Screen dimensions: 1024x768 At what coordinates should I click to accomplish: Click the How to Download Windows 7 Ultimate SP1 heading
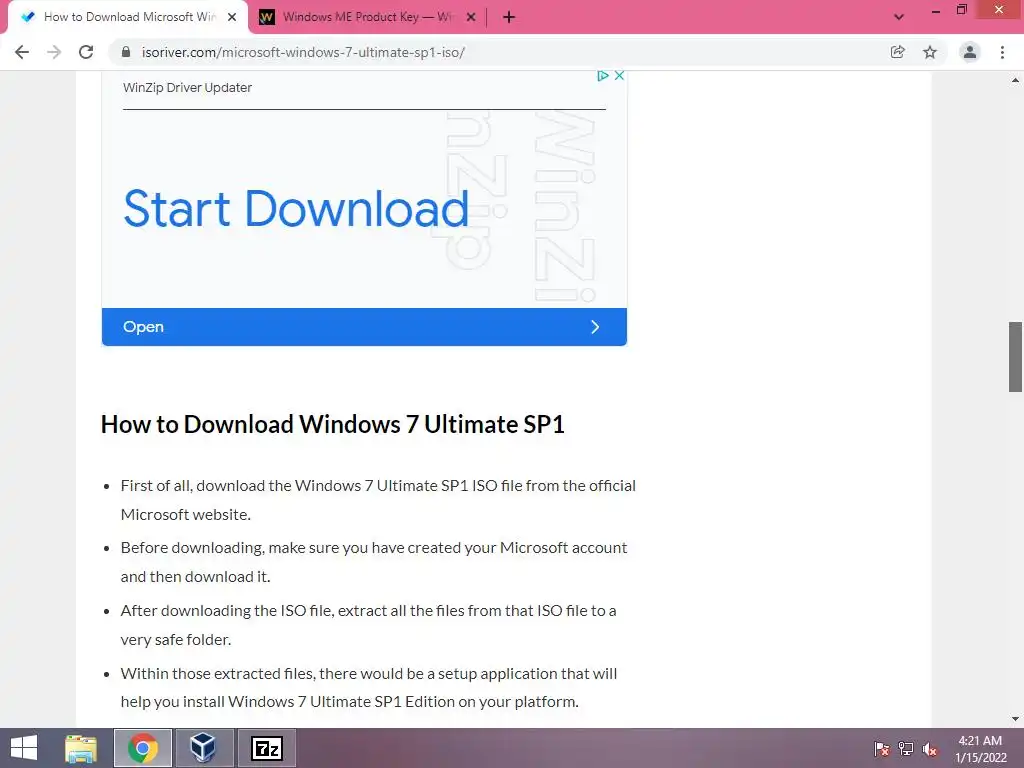pos(332,424)
